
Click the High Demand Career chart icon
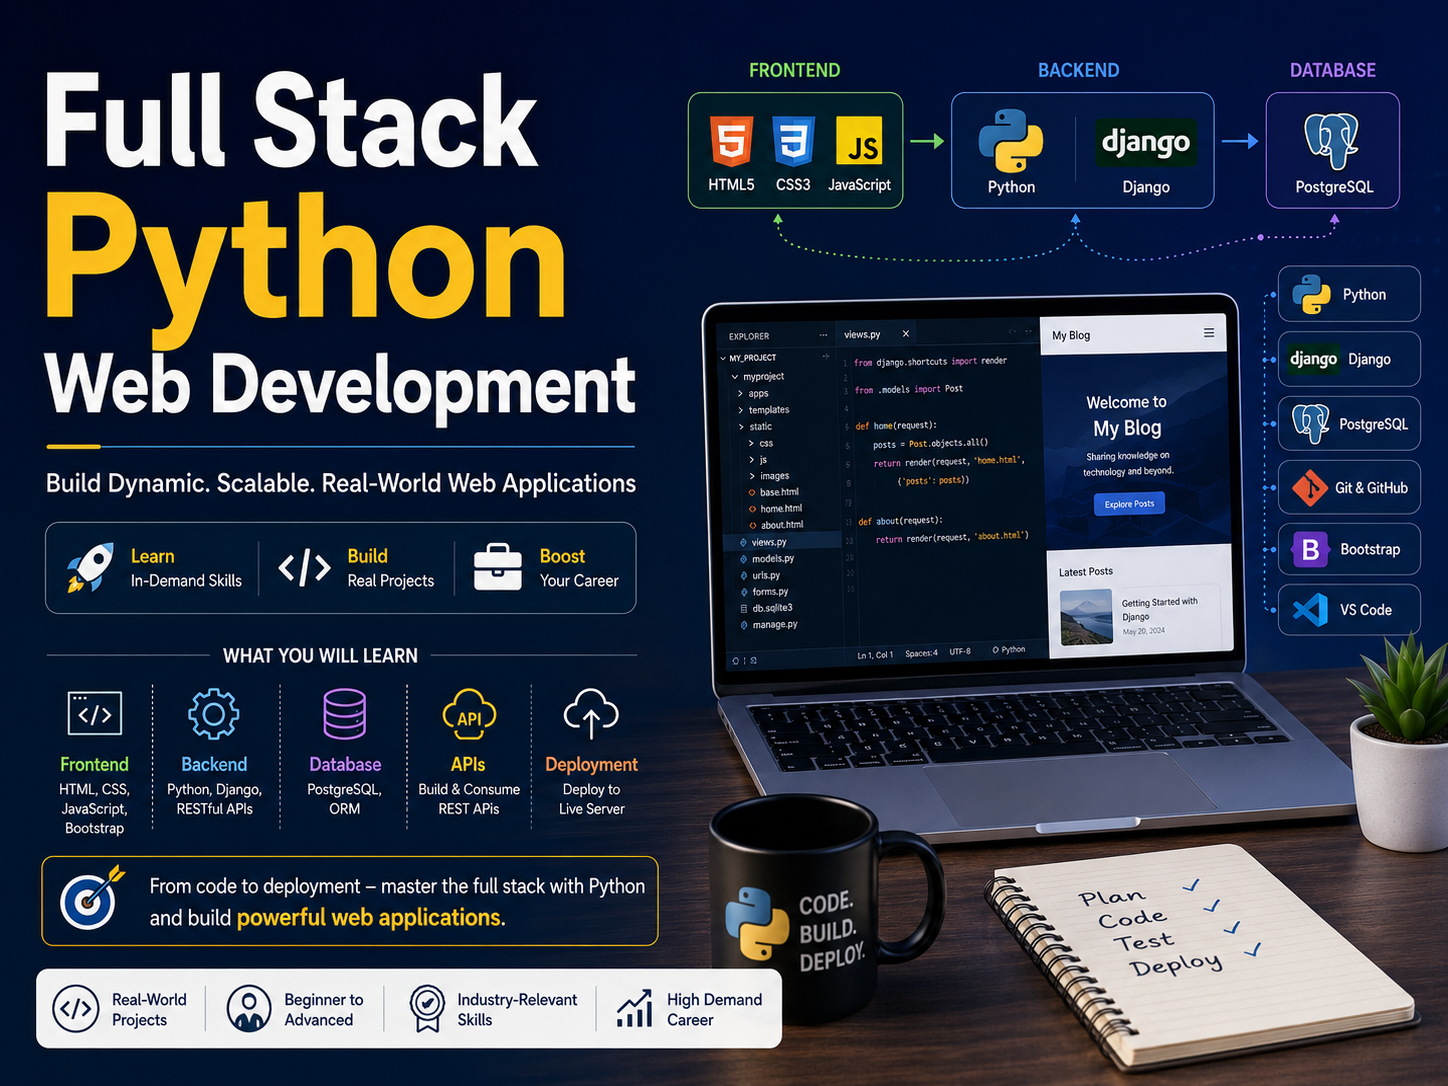tap(635, 1008)
